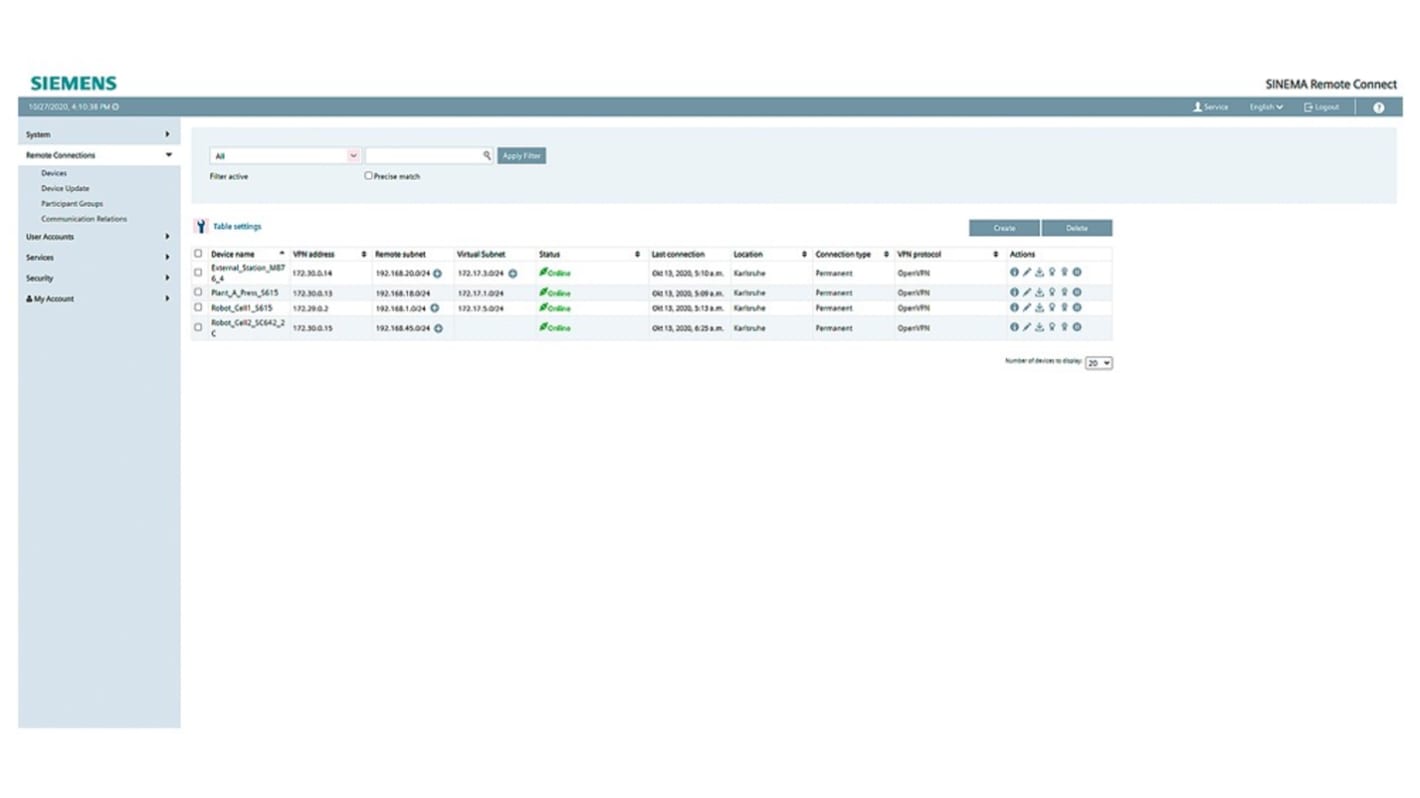The height and width of the screenshot is (798, 1420).
Task: Sort table by VPN protocol column
Action: point(948,254)
